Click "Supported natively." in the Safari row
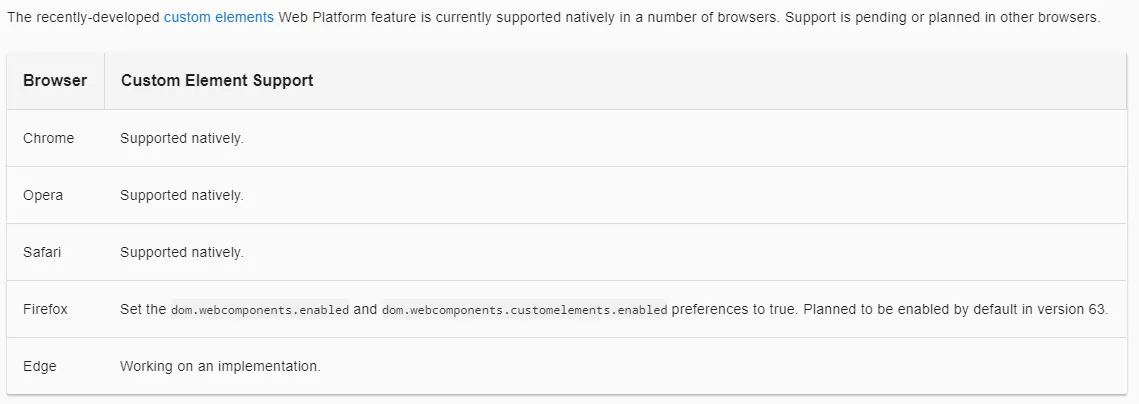This screenshot has height=404, width=1139. pos(182,252)
